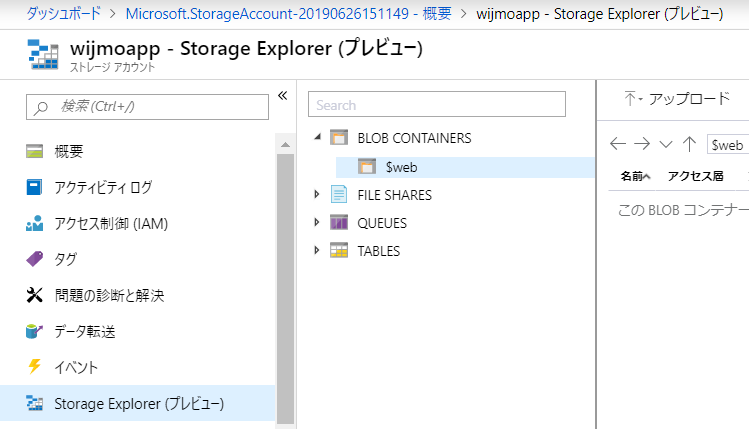The width and height of the screenshot is (749, 429).
Task: Click the upload arrow icon
Action: (x=631, y=99)
